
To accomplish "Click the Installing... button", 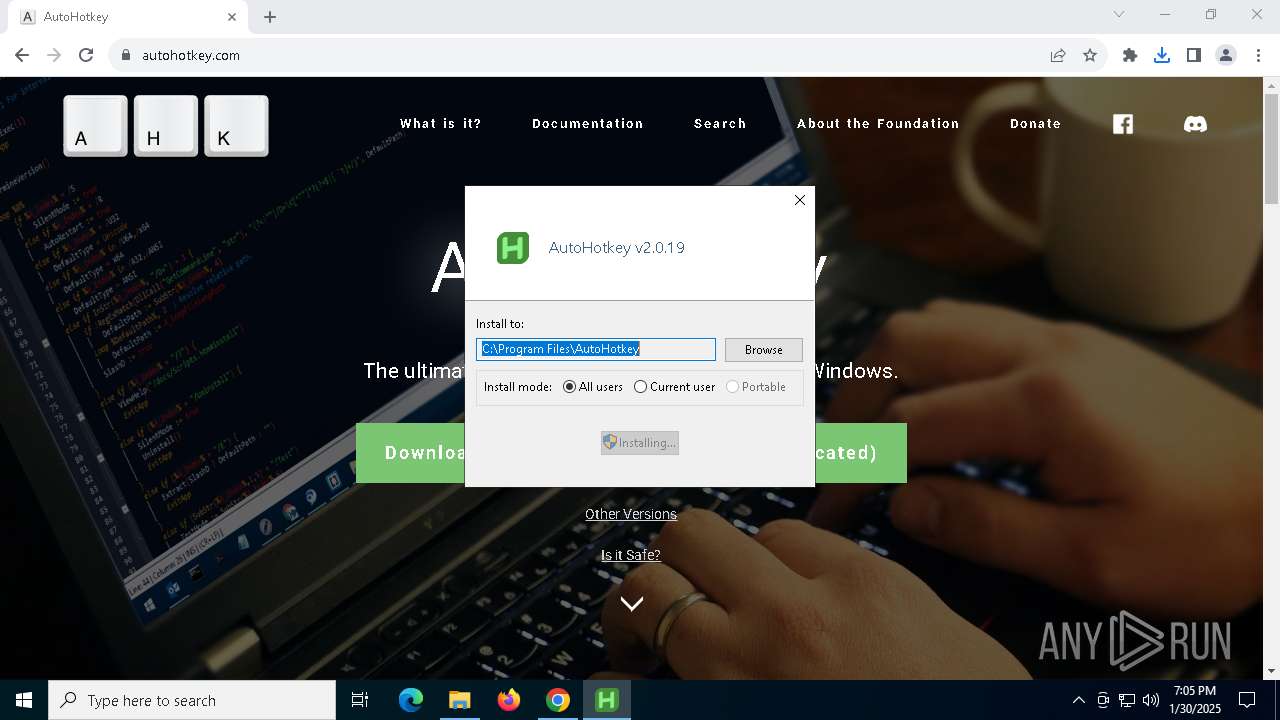I will (640, 443).
